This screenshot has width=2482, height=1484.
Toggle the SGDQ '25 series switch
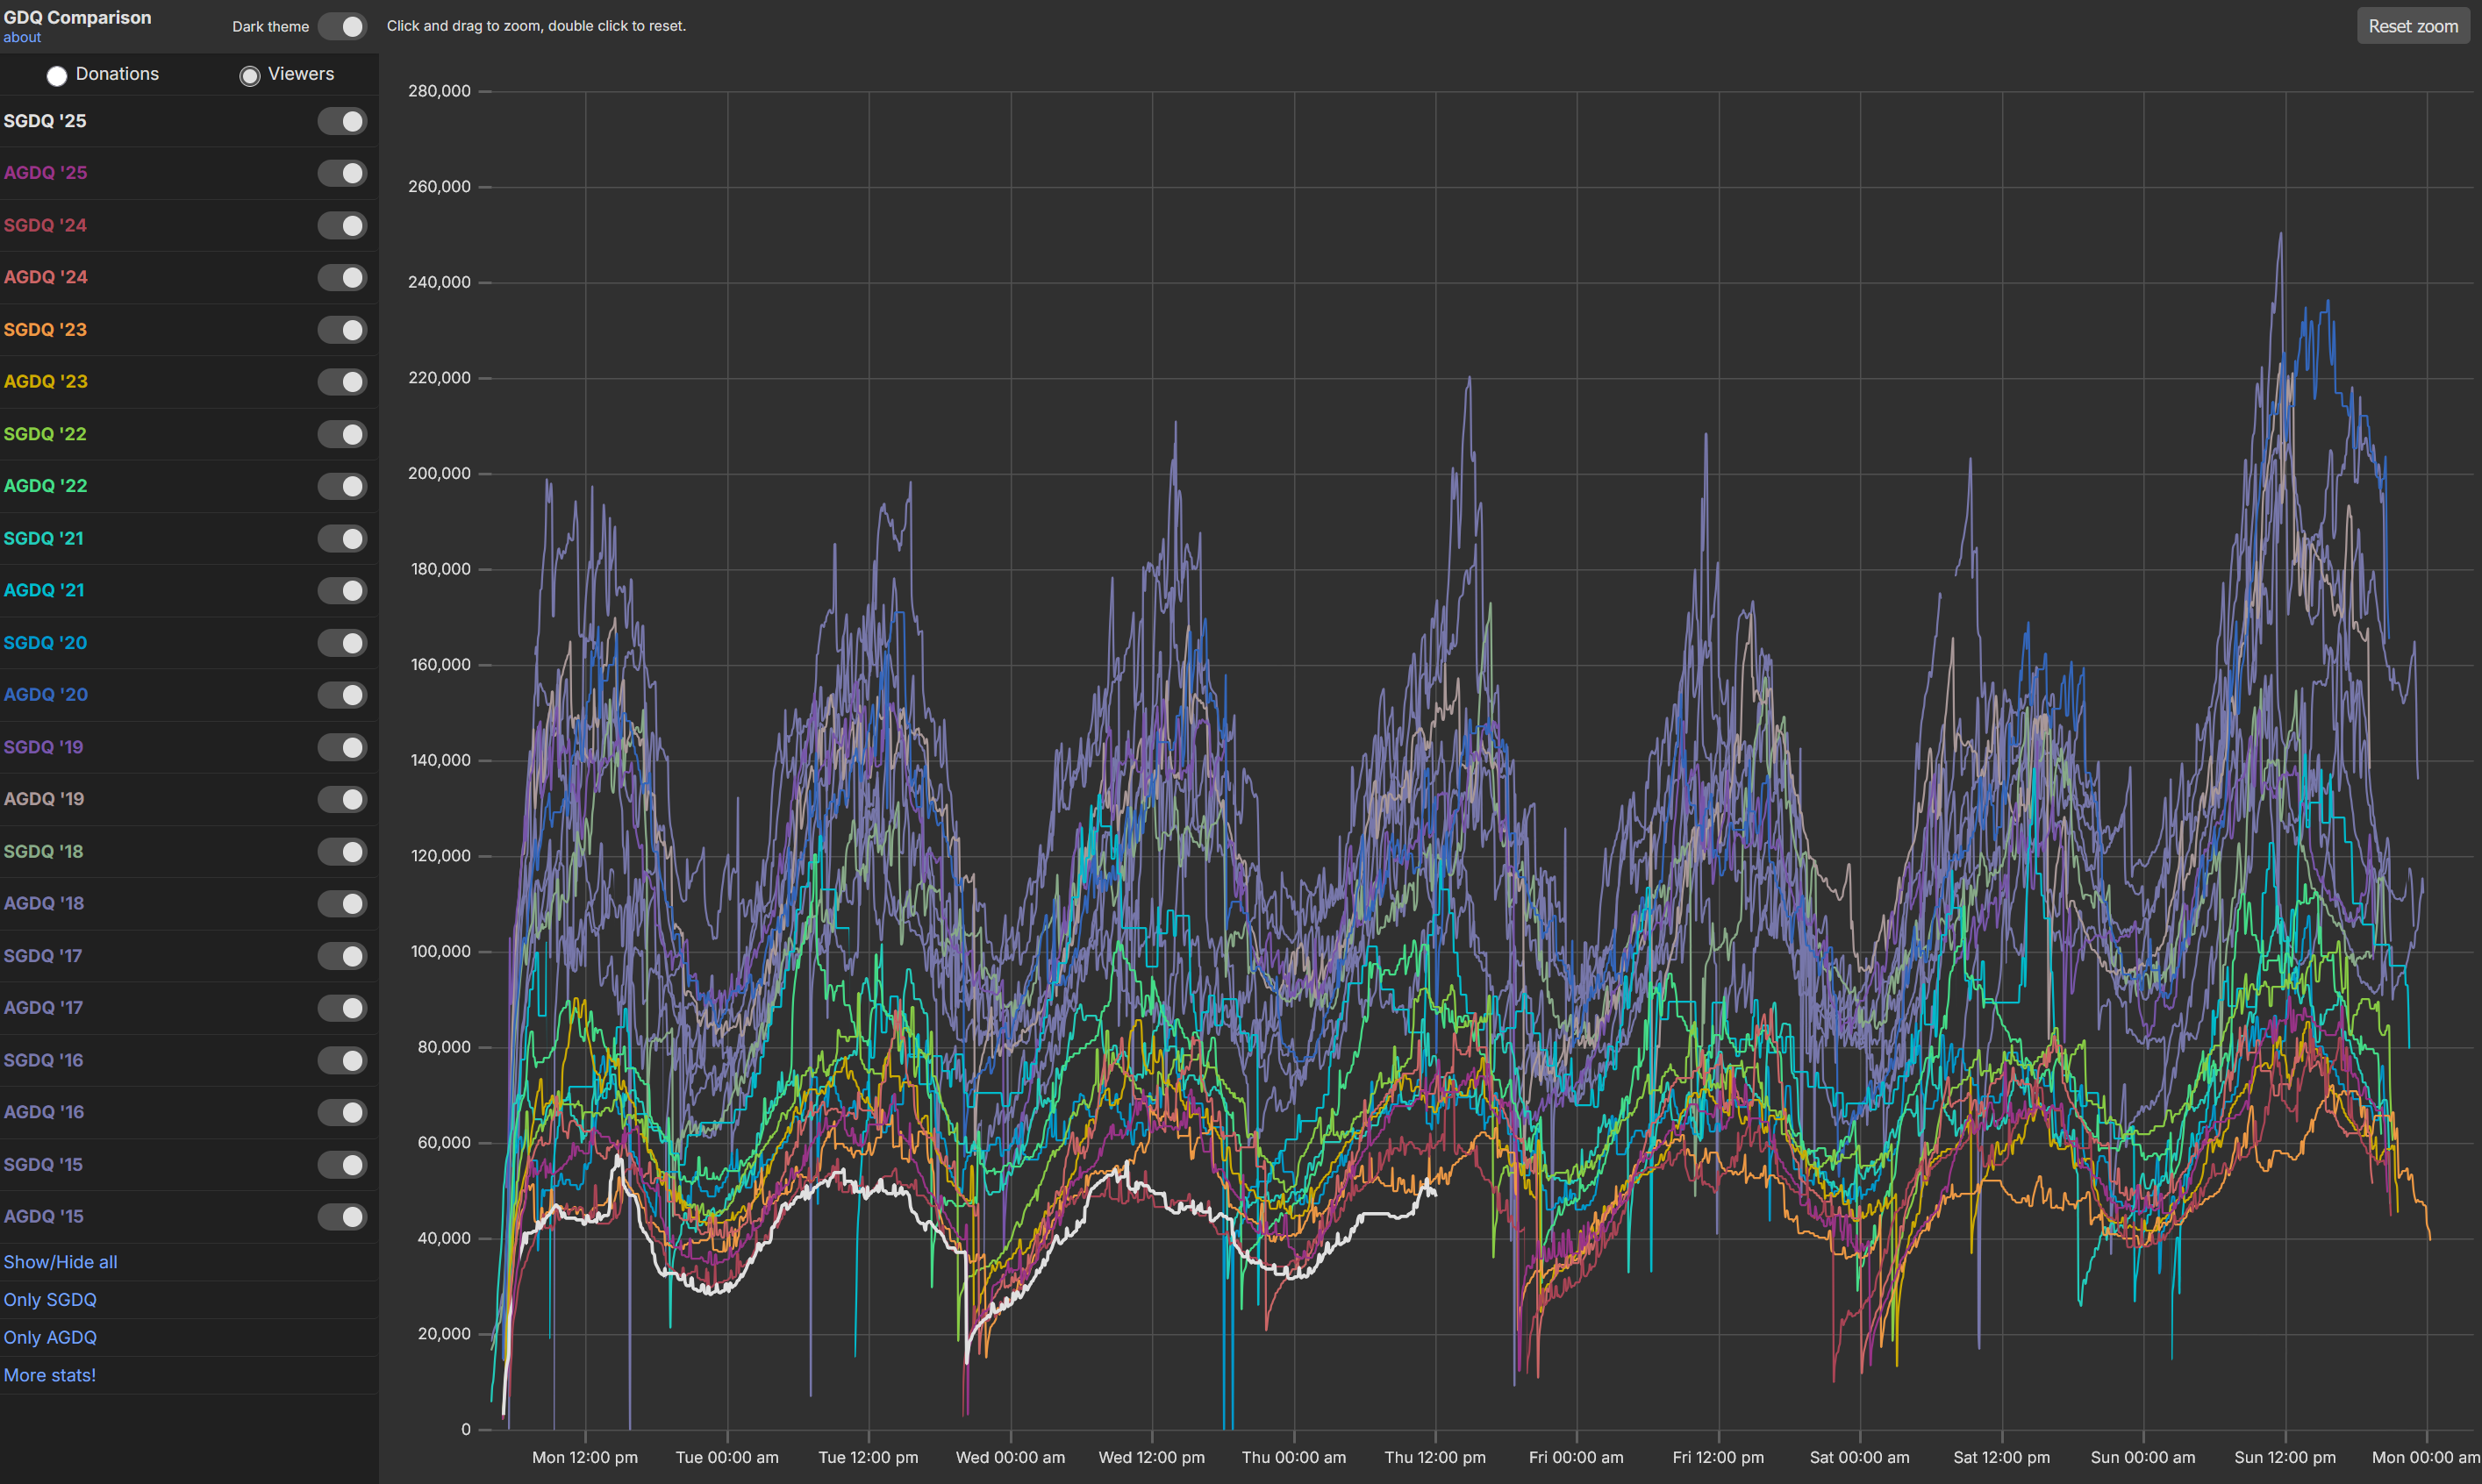342,121
